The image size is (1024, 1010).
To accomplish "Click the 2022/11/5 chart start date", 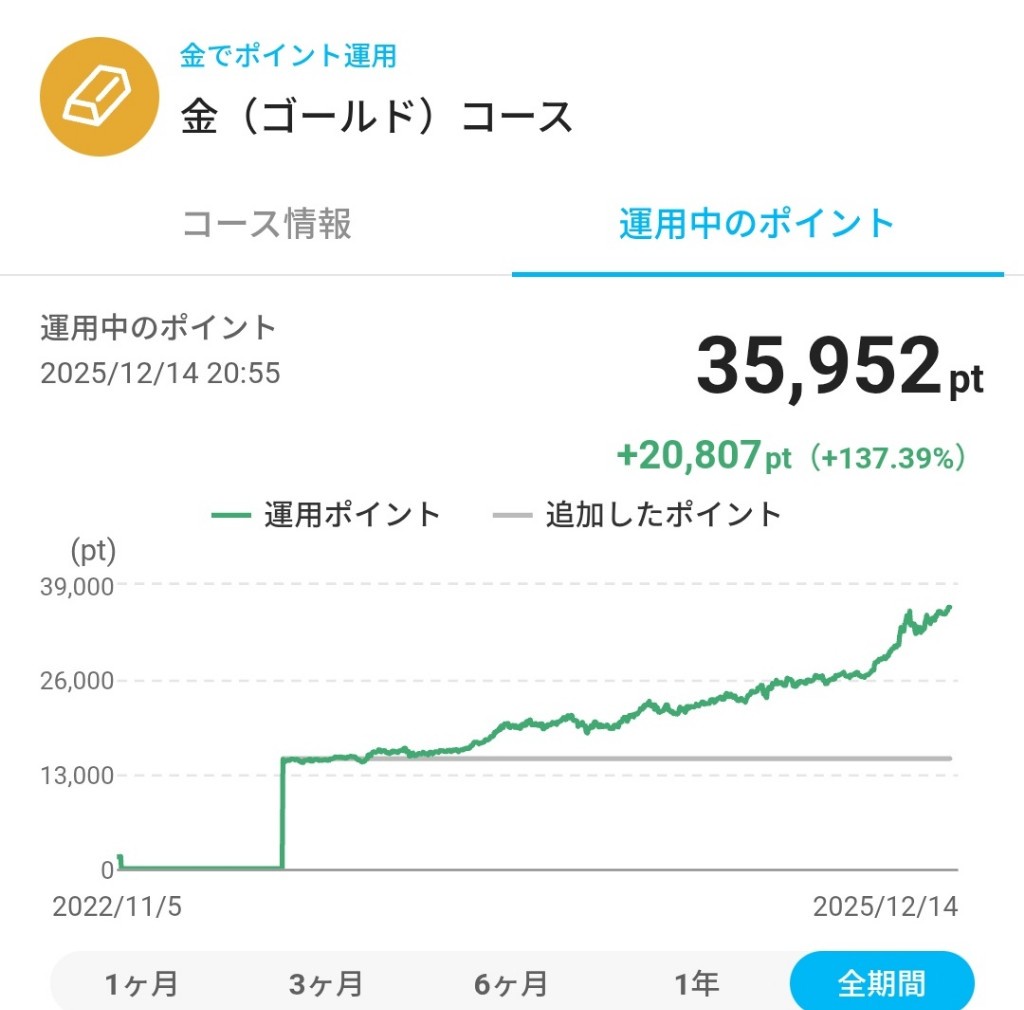I will click(117, 907).
